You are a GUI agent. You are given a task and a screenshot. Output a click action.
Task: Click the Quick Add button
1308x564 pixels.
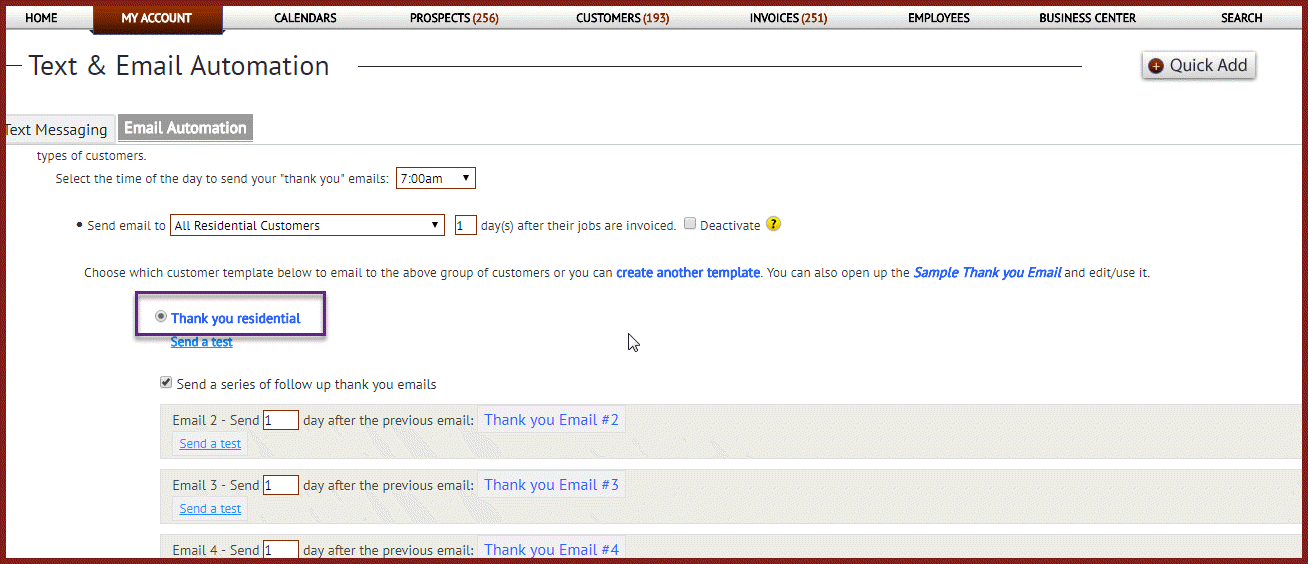coord(1198,65)
